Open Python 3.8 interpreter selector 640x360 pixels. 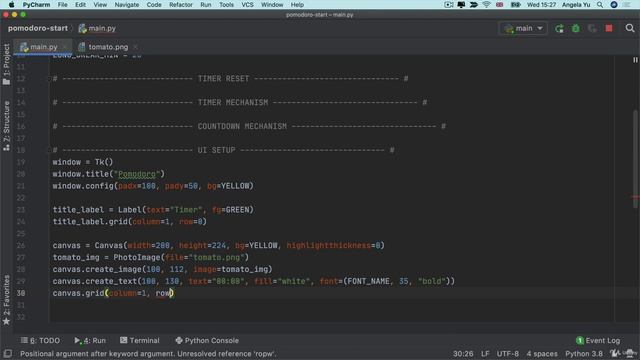[x=584, y=353]
